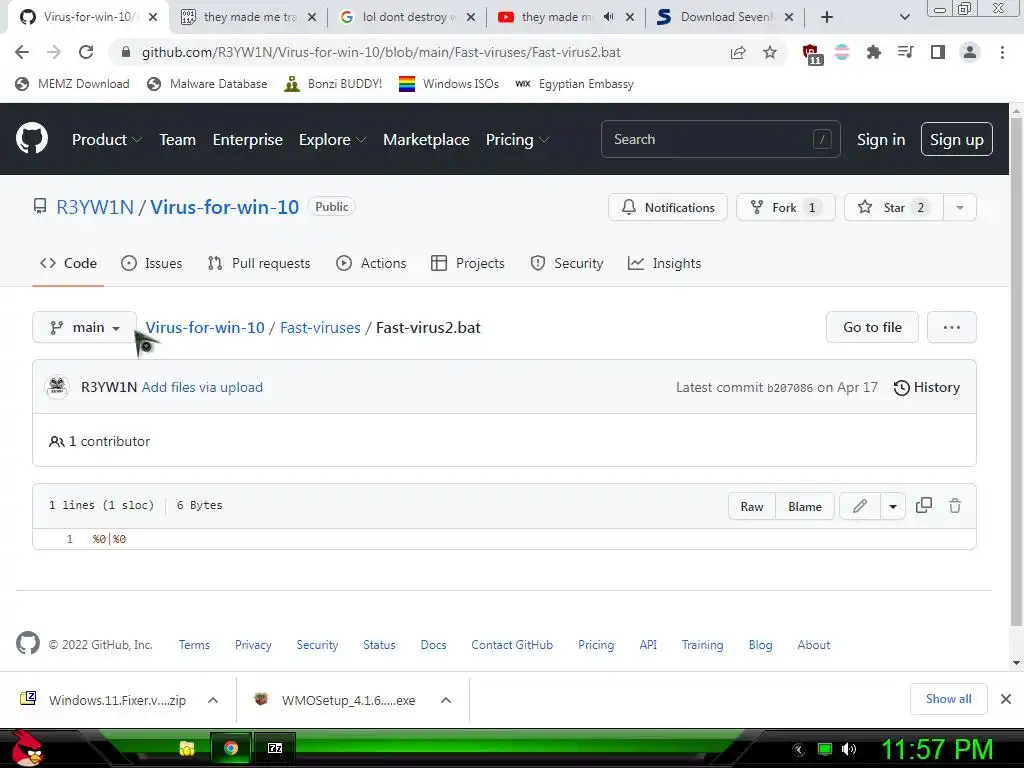Image resolution: width=1024 pixels, height=768 pixels.
Task: Close the downloads bar with X
Action: pos(1006,699)
